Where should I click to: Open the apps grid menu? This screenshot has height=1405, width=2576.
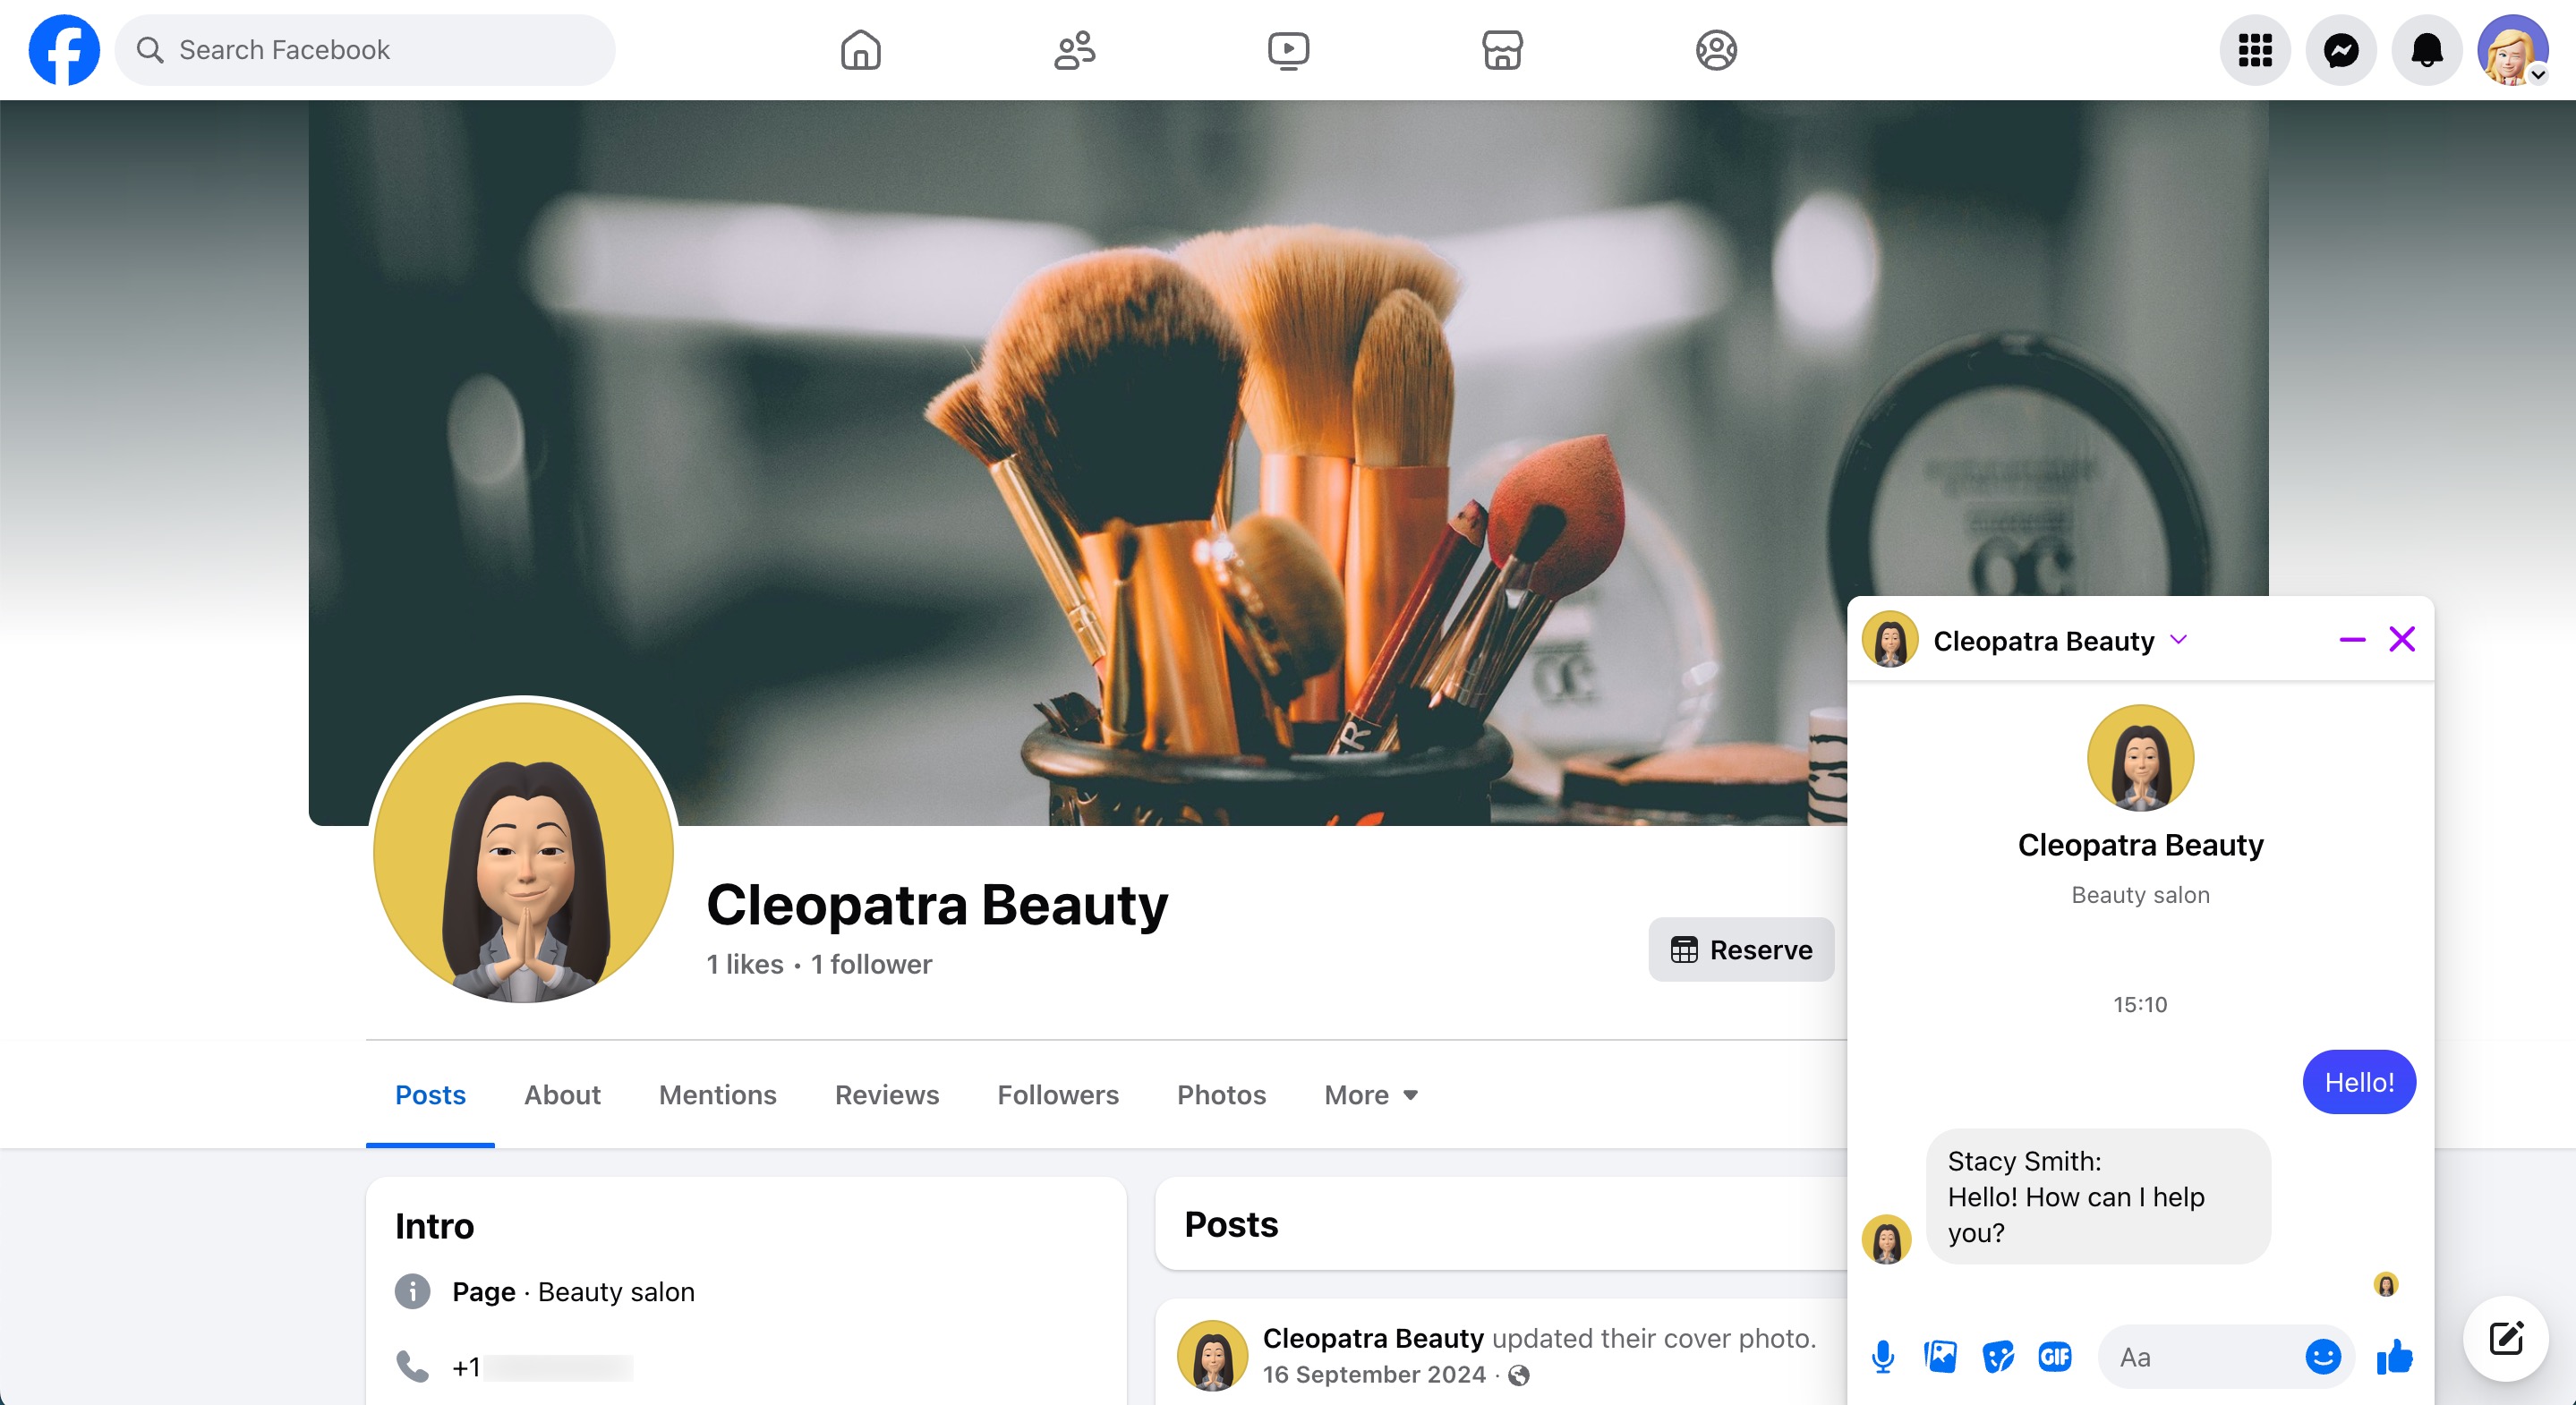pyautogui.click(x=2254, y=50)
